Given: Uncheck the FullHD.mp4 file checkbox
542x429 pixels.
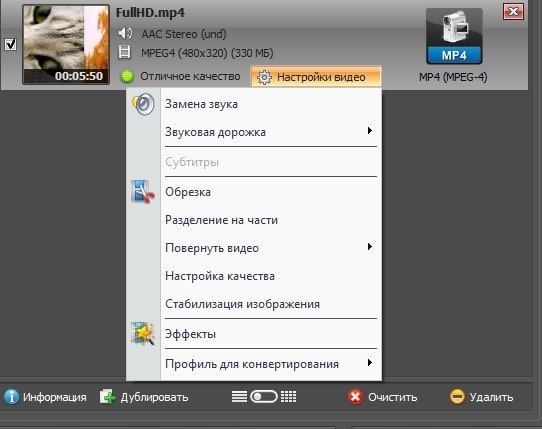Looking at the screenshot, I should (x=10, y=44).
